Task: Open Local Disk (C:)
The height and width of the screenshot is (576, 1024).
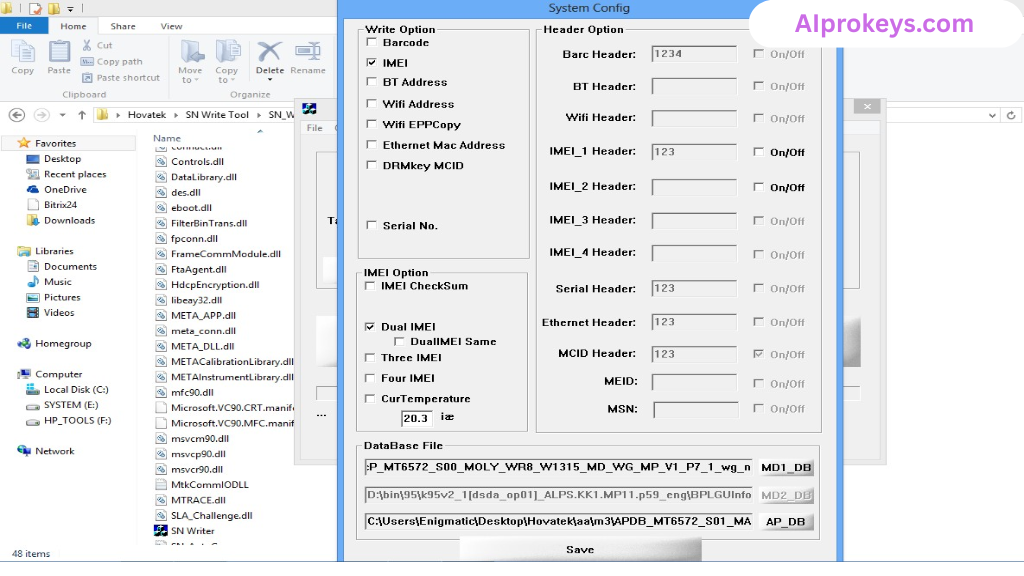Action: [76, 389]
